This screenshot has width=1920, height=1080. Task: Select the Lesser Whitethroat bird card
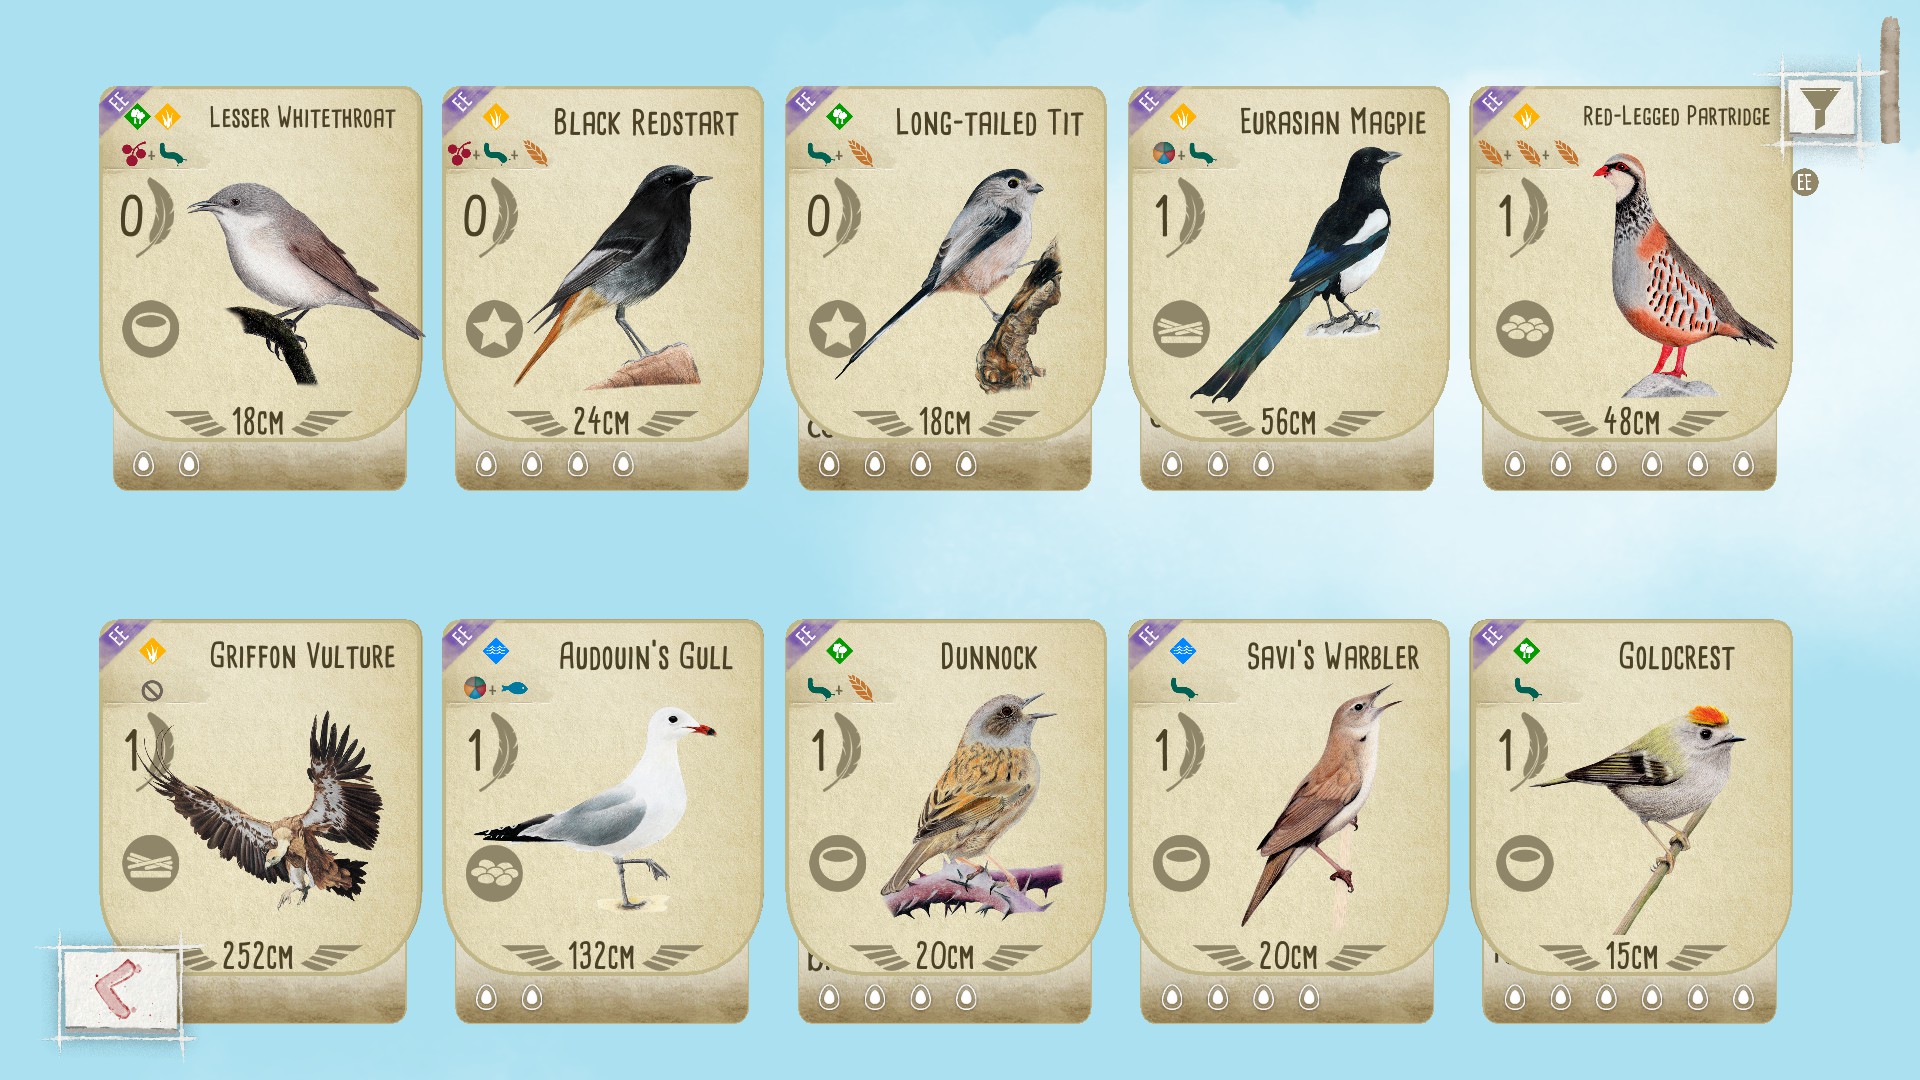(260, 288)
